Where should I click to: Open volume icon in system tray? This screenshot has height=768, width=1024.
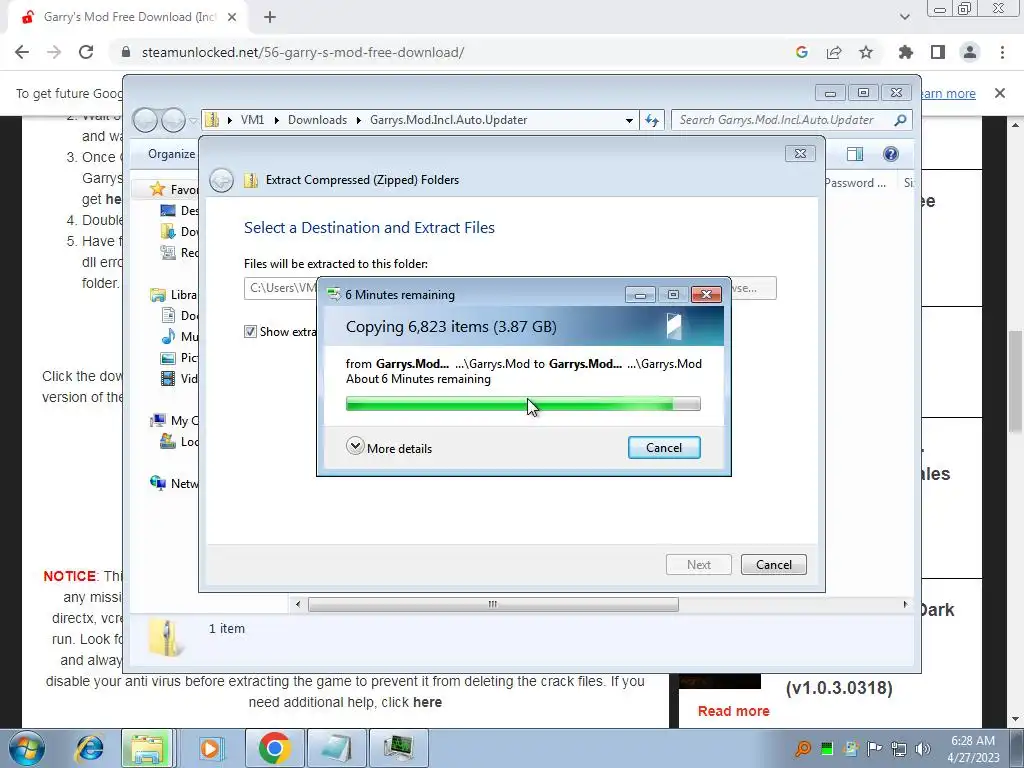[x=923, y=749]
